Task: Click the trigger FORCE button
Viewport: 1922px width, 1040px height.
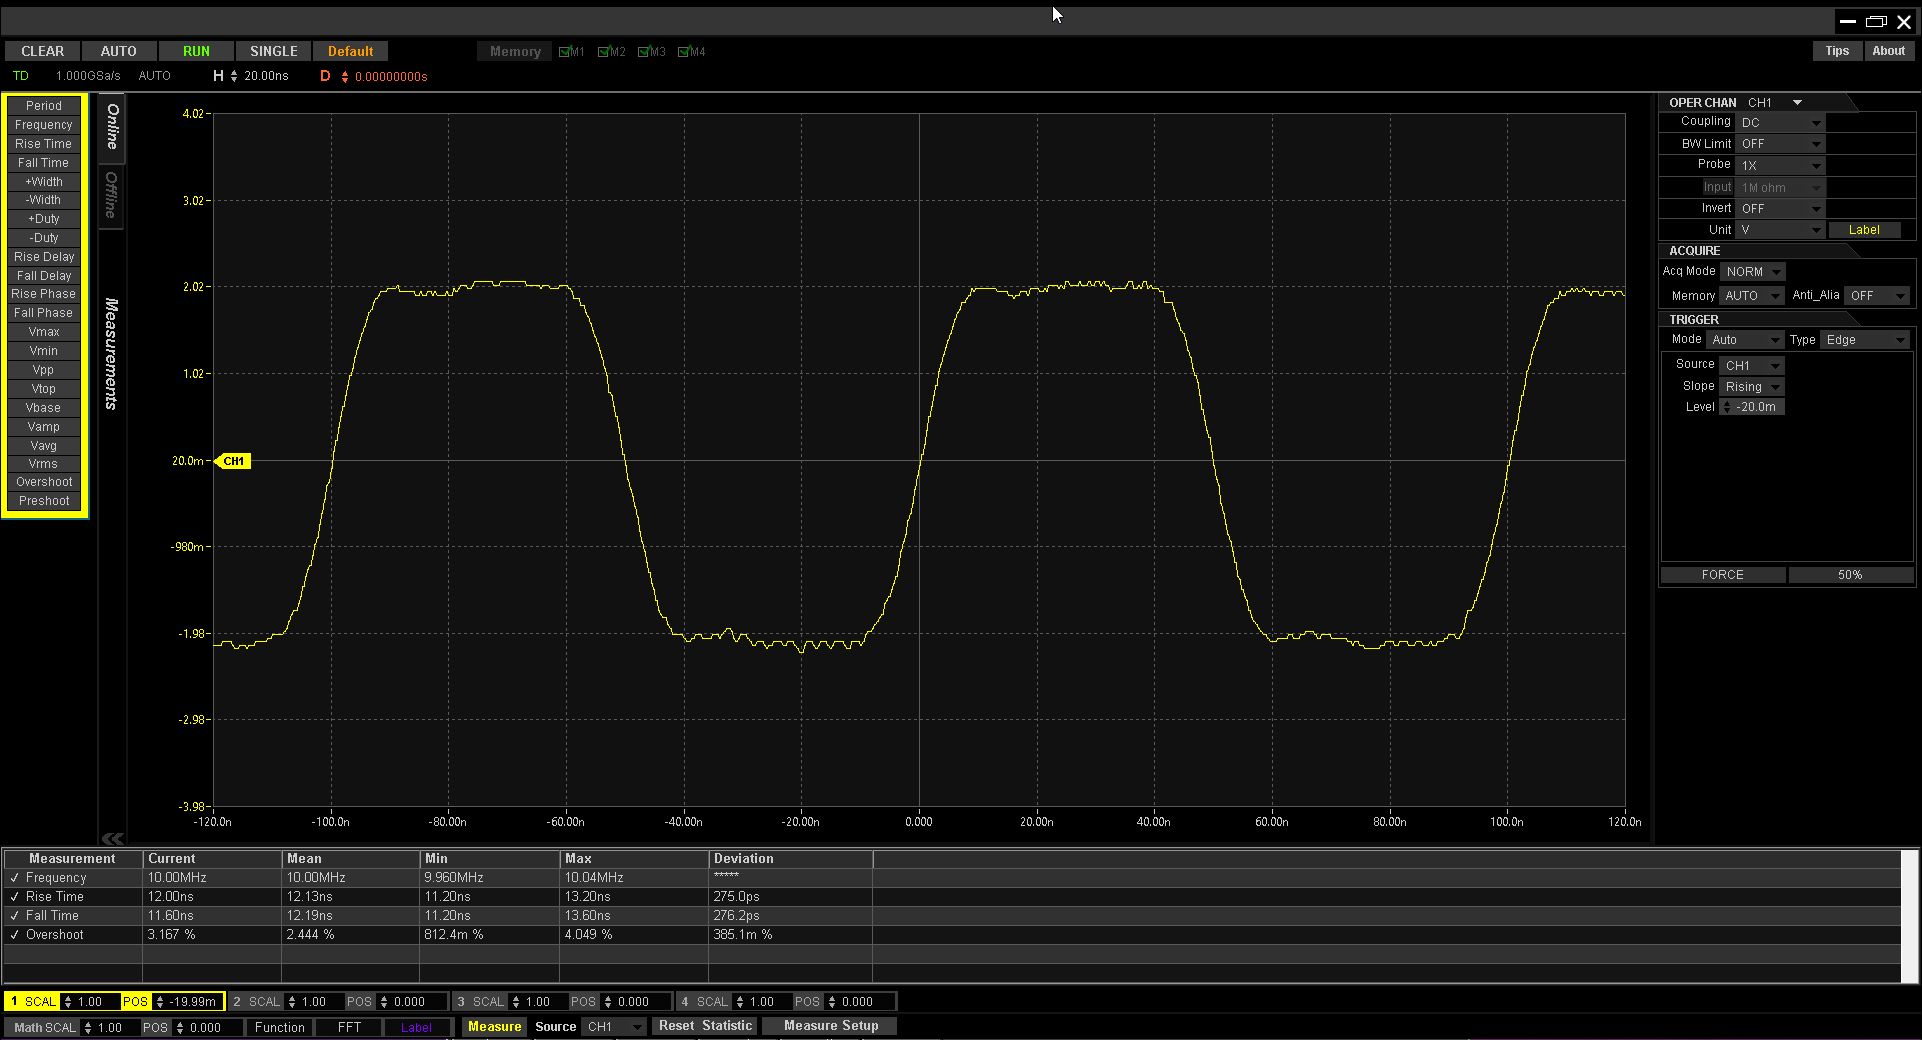Action: coord(1722,575)
